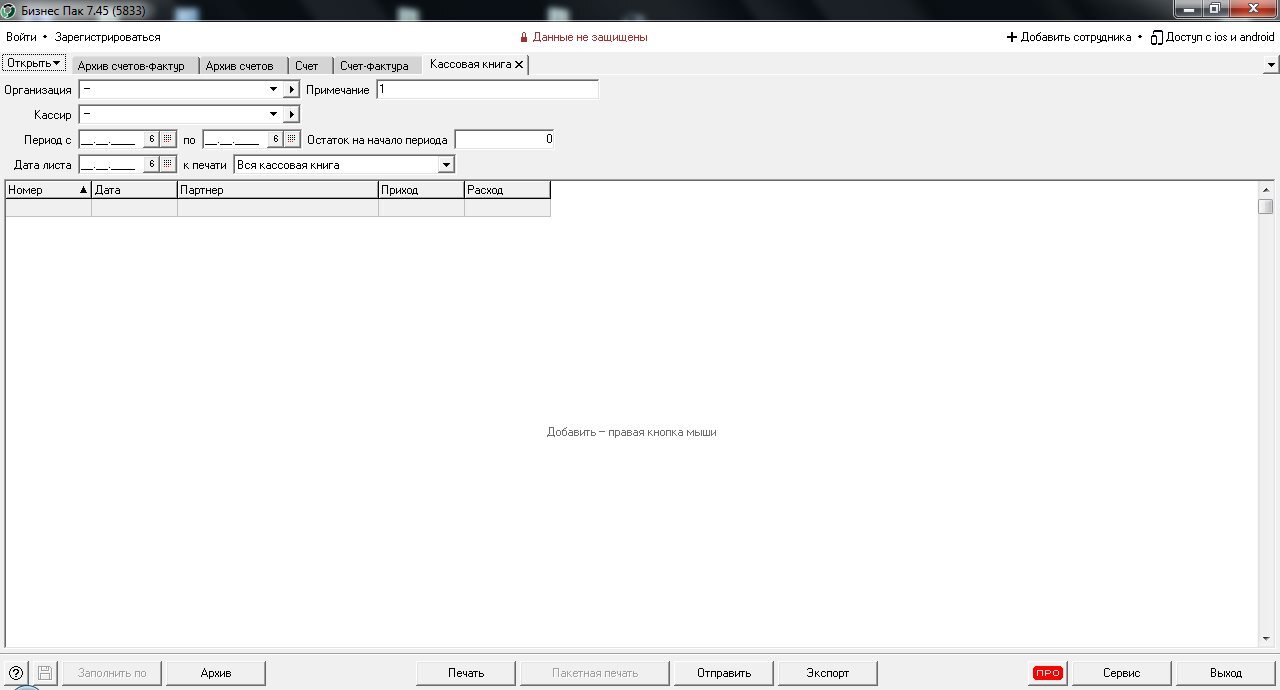Screen dimensions: 1280x690
Task: Click the Войти link
Action: tap(21, 37)
